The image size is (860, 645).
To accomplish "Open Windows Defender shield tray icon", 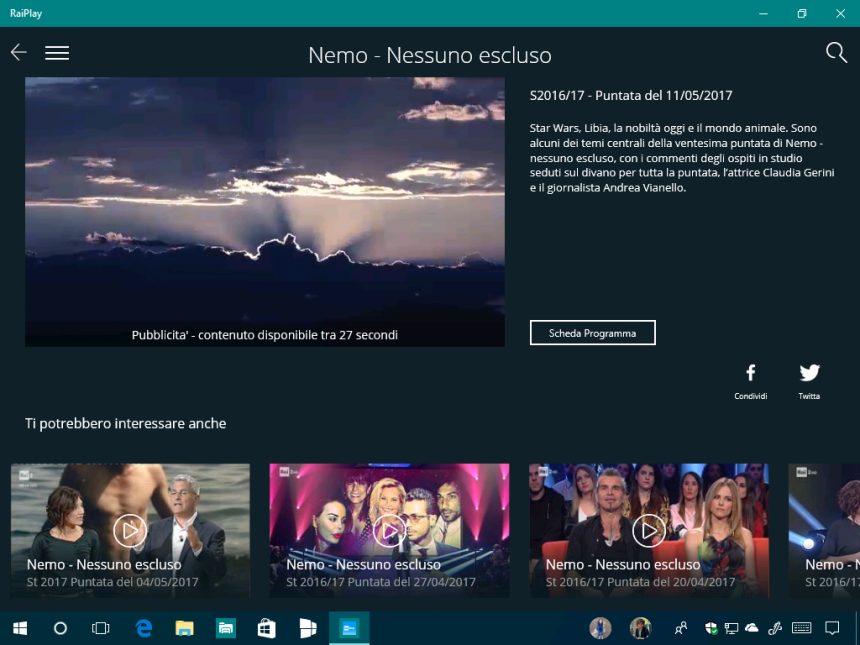I will [711, 628].
